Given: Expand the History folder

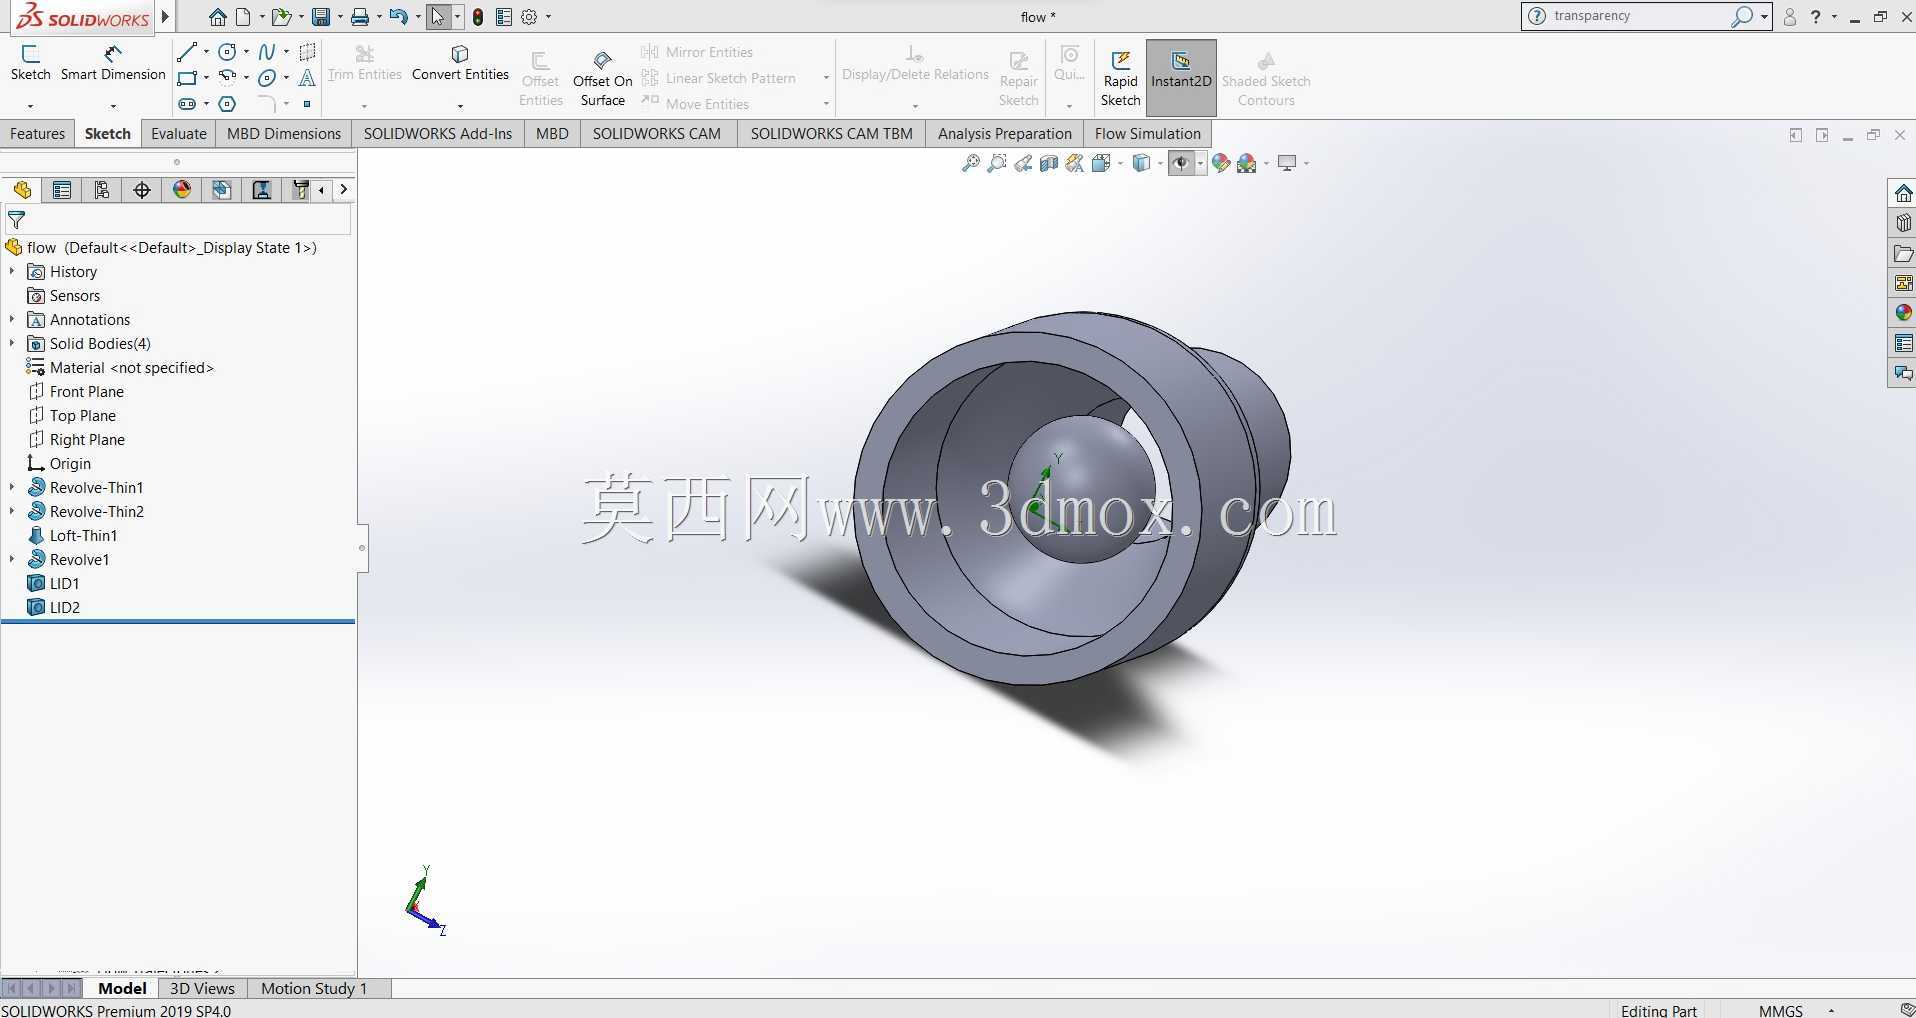Looking at the screenshot, I should [x=12, y=271].
